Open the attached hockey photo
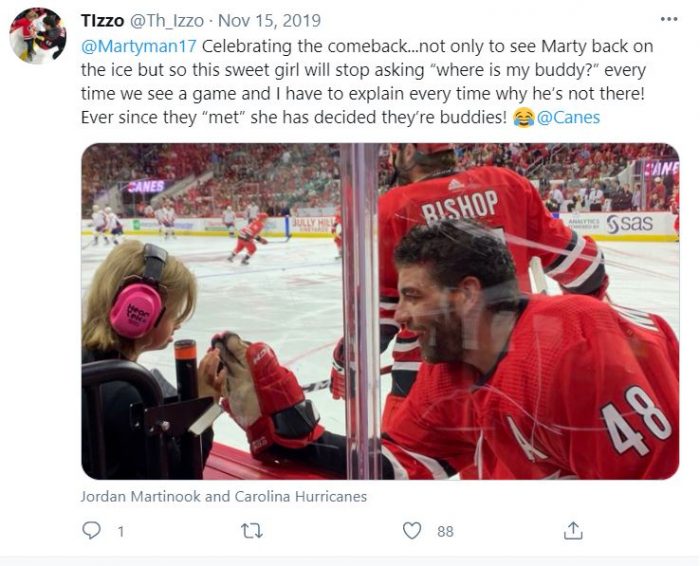Screen dimensions: 700x566 point(380,311)
